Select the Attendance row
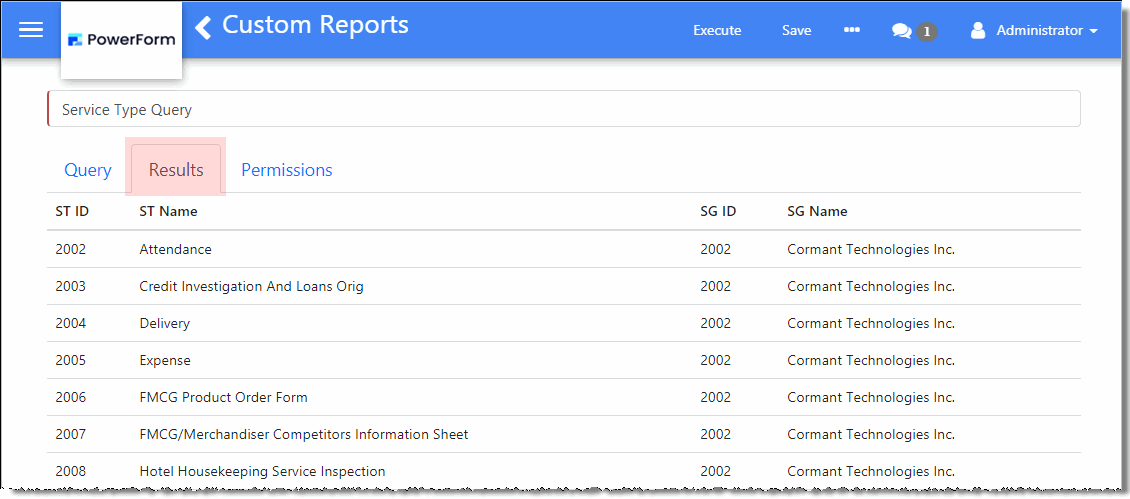The image size is (1130, 499). pyautogui.click(x=175, y=249)
